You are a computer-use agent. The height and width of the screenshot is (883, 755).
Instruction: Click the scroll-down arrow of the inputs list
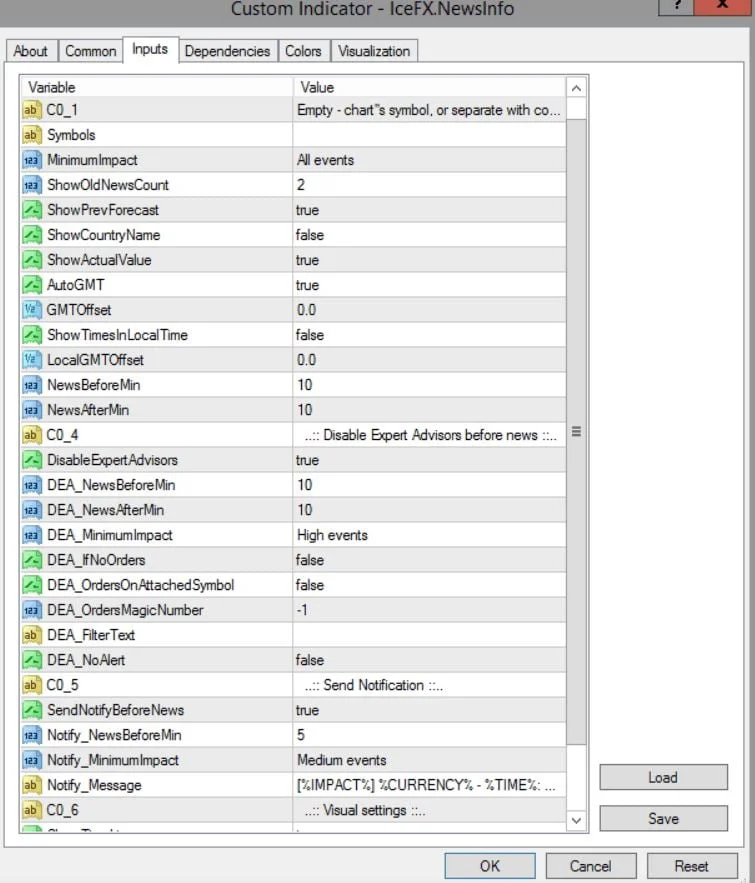click(x=576, y=820)
